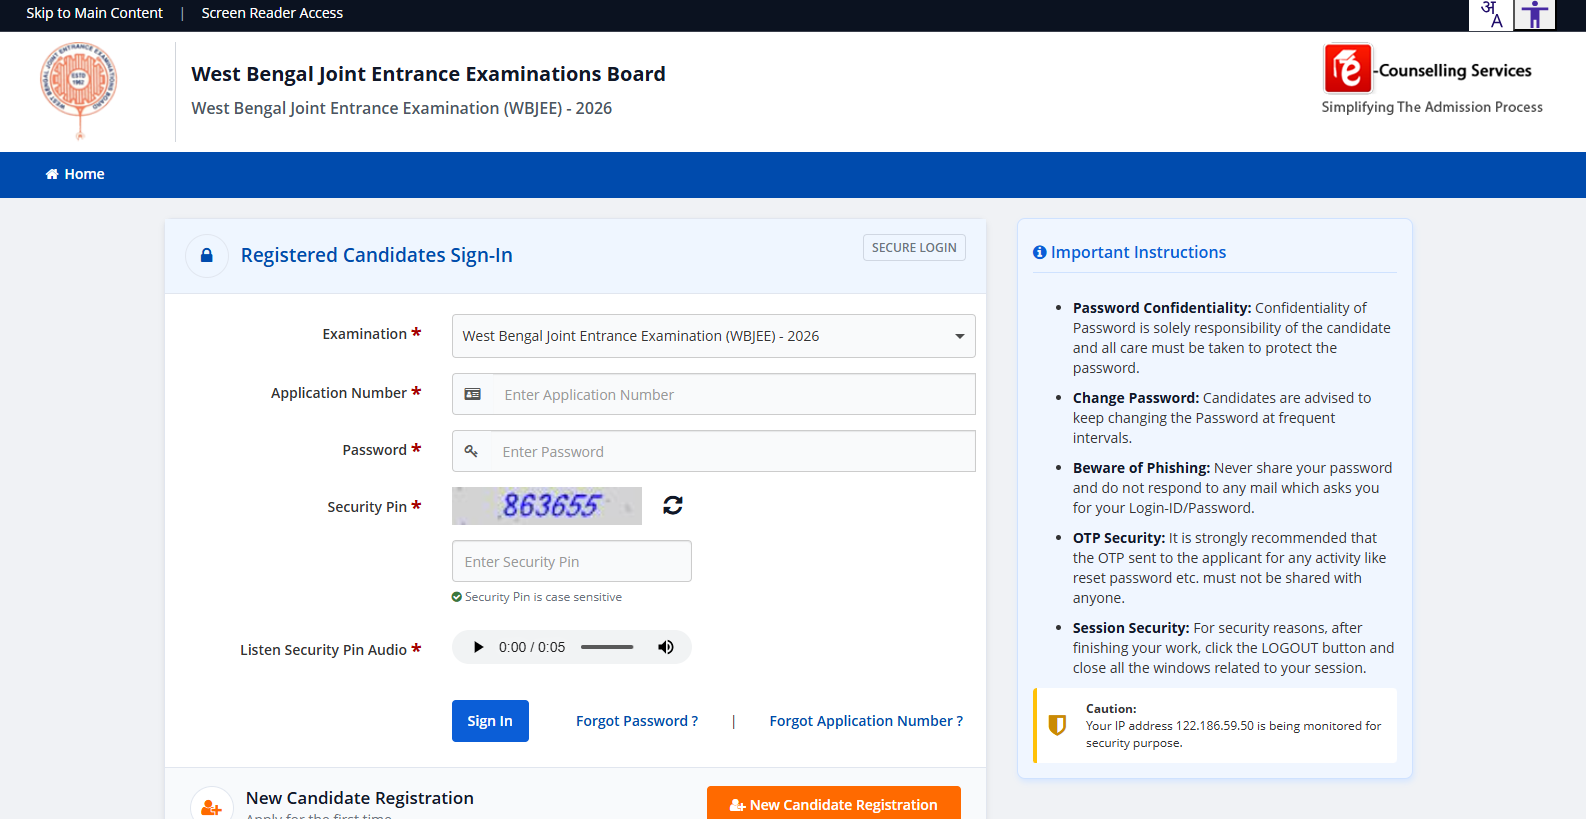The image size is (1586, 819).
Task: Click the e-Counselling Services logo
Action: (x=1348, y=70)
